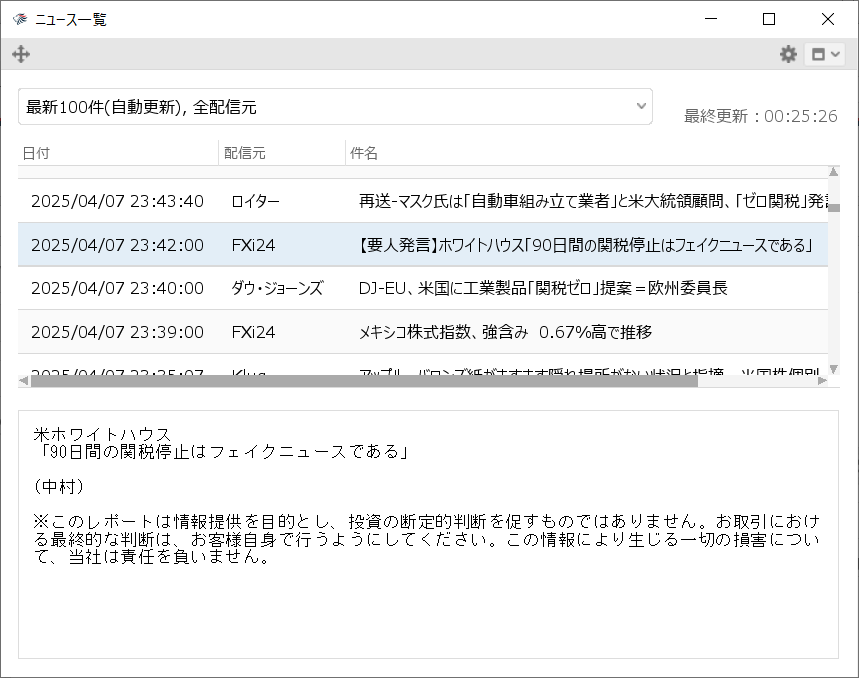Select the メキシコ株式指数 headline
Screen dimensions: 859x678
(x=505, y=332)
